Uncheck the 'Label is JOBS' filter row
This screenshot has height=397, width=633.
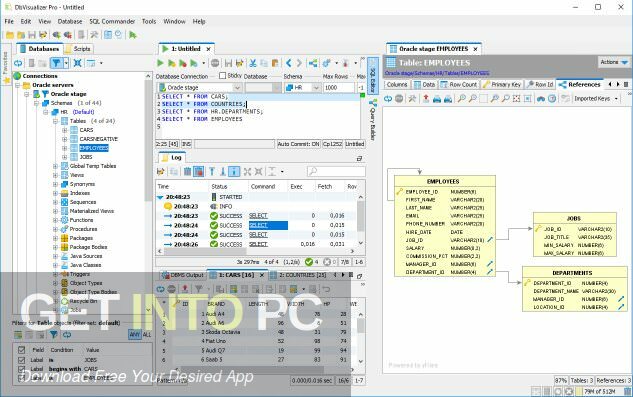(22, 359)
